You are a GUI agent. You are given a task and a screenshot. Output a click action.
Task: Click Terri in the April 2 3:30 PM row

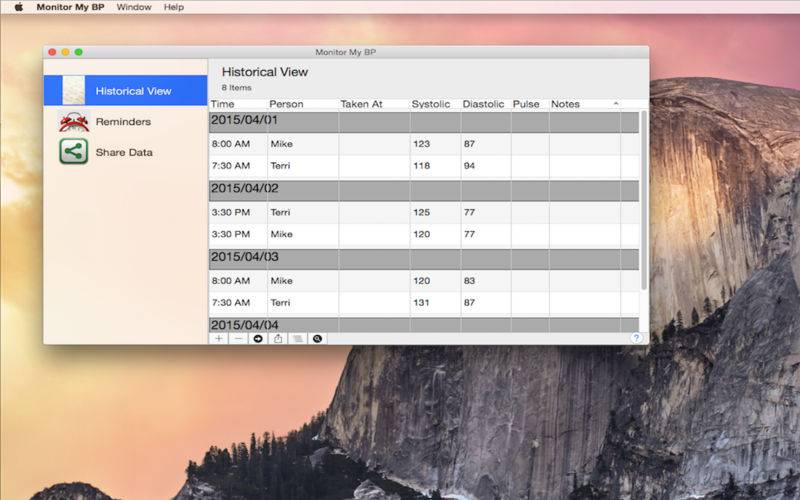coord(280,212)
